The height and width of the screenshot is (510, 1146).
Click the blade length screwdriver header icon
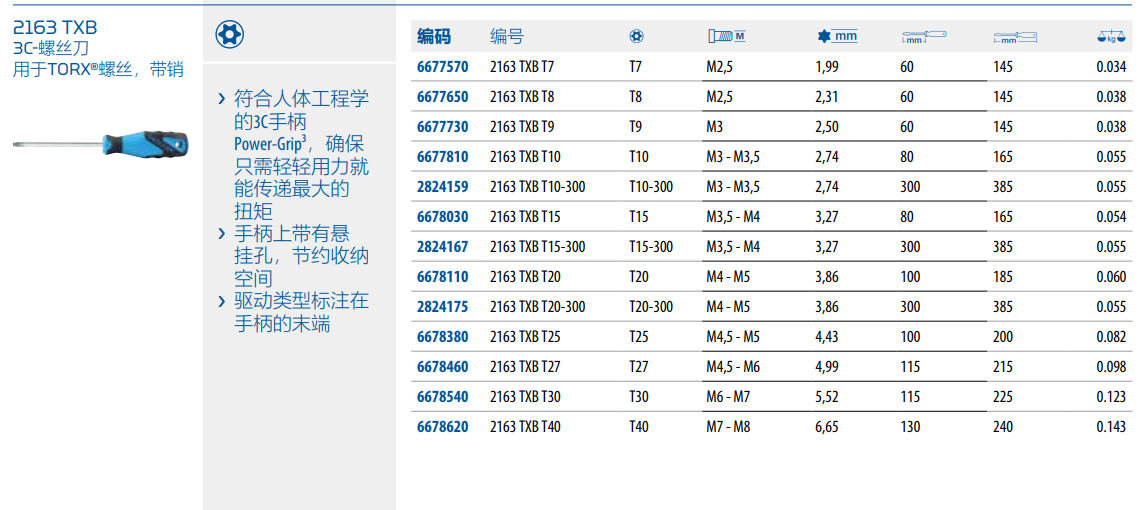click(x=923, y=37)
